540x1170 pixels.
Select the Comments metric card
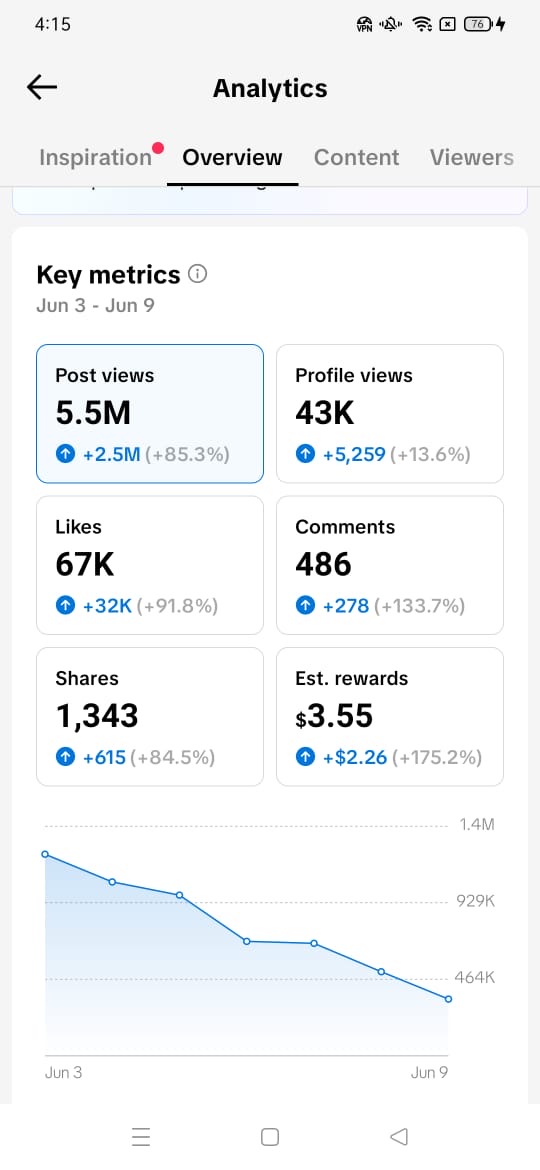390,566
